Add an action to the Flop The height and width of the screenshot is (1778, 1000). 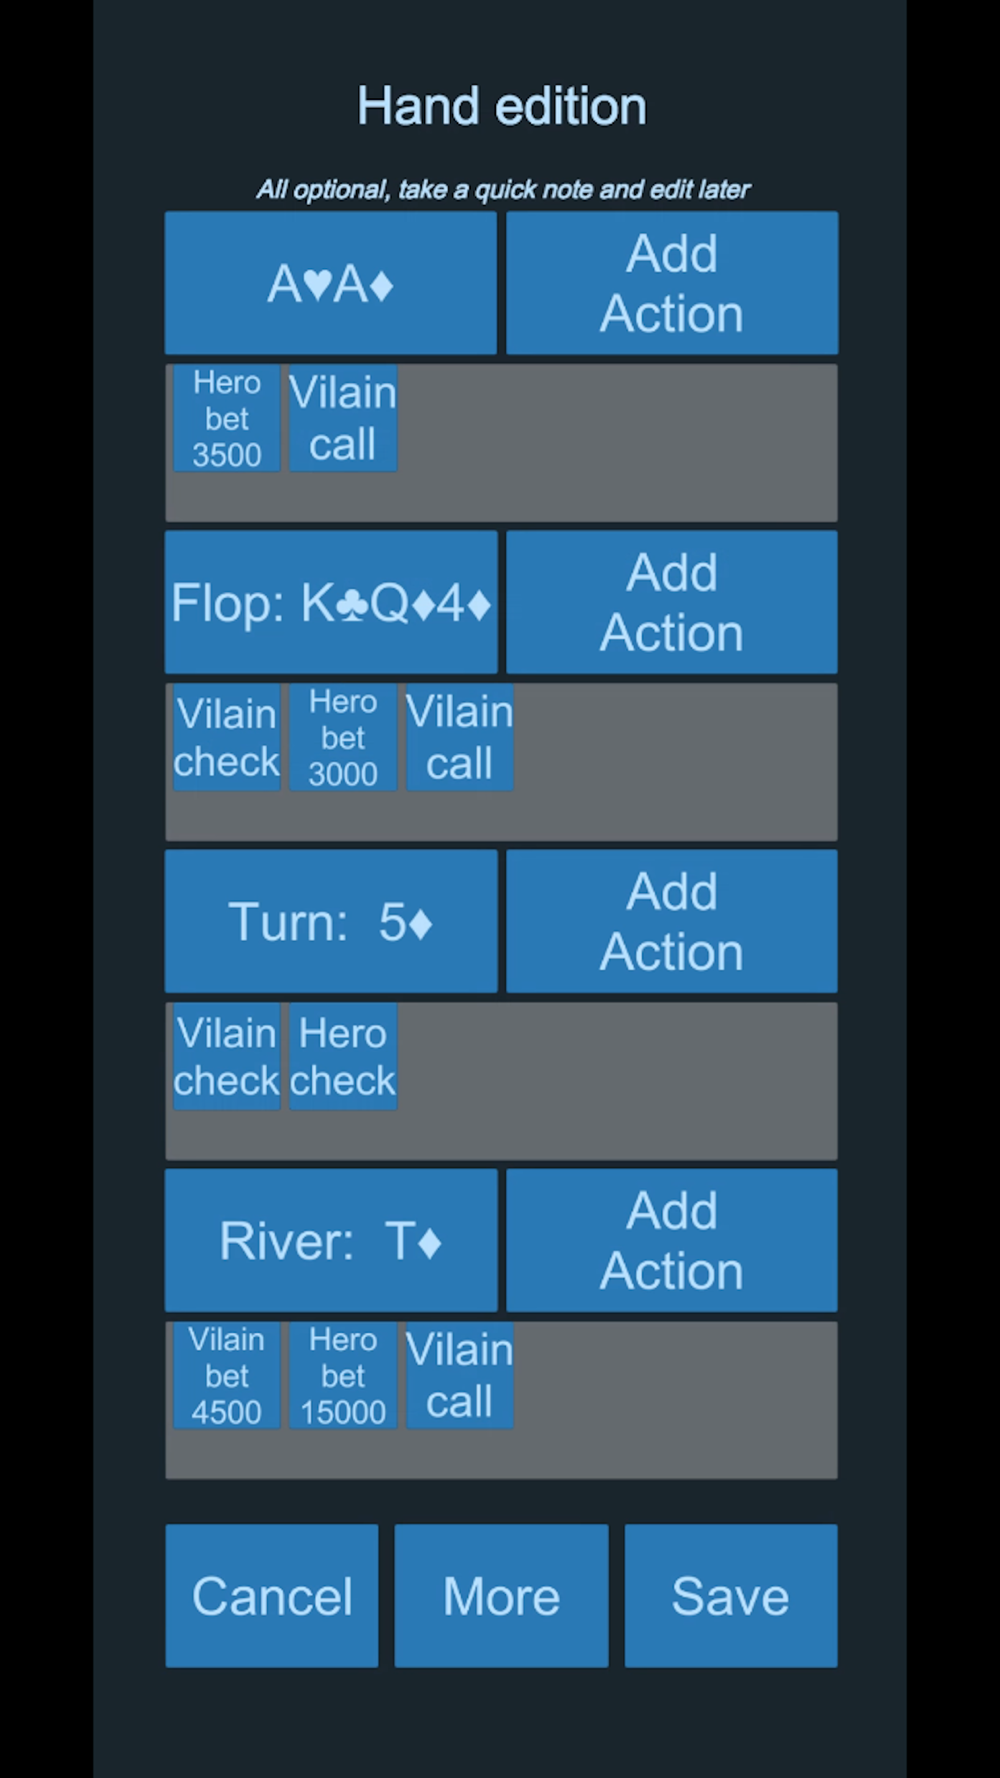point(671,602)
